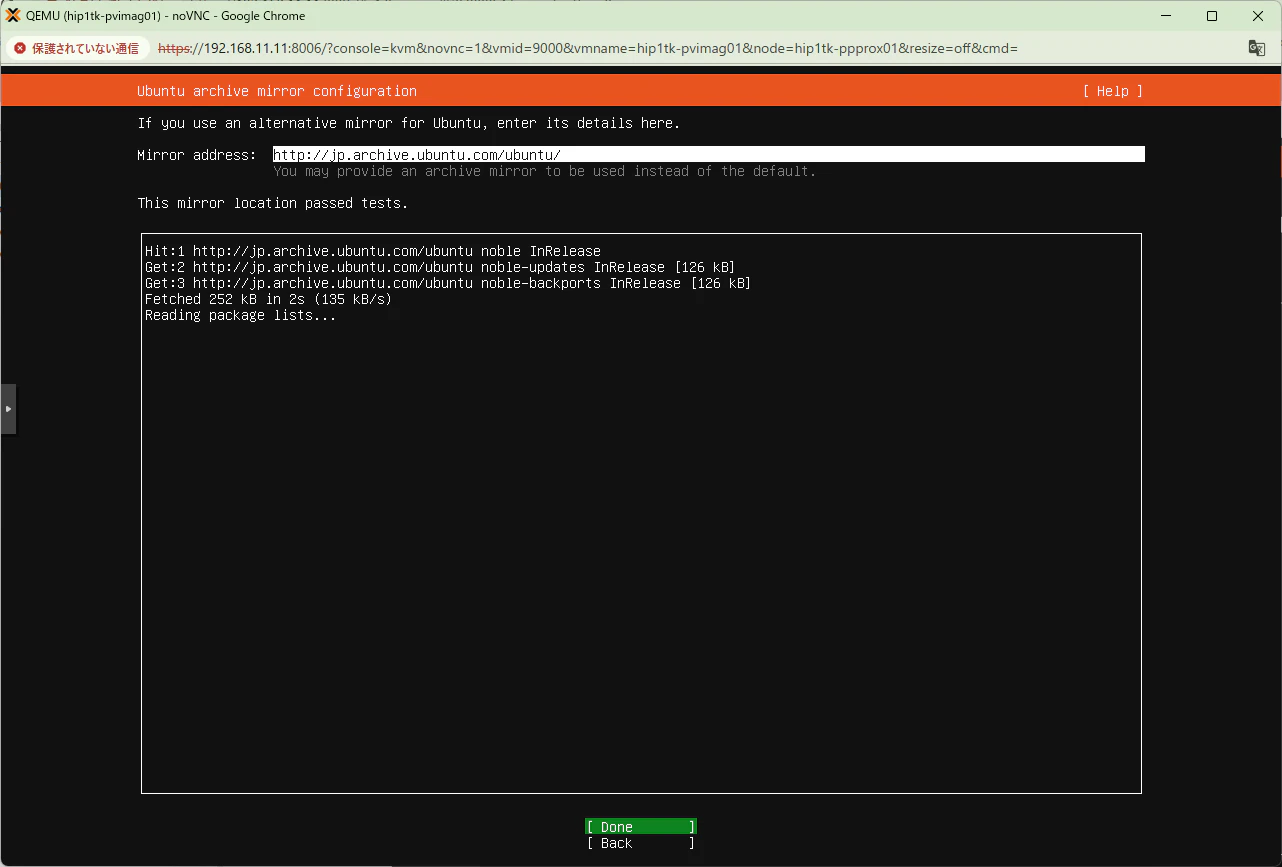
Task: Click 'Reading package lists...' log line
Action: (241, 315)
